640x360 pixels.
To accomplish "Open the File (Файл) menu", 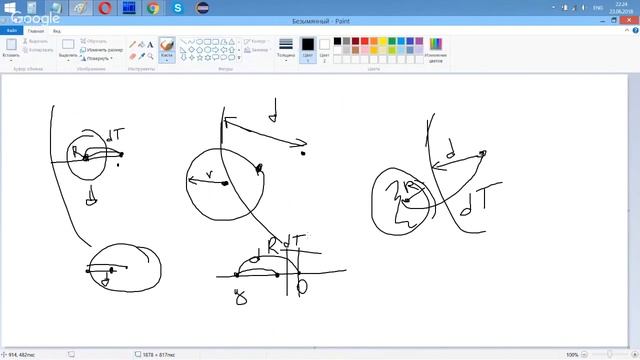I will [x=11, y=31].
